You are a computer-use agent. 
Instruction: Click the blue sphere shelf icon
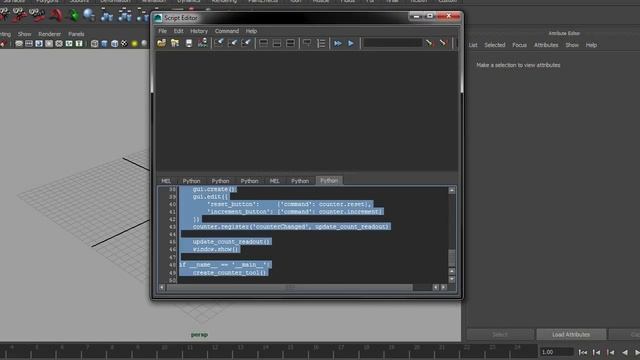(89, 15)
